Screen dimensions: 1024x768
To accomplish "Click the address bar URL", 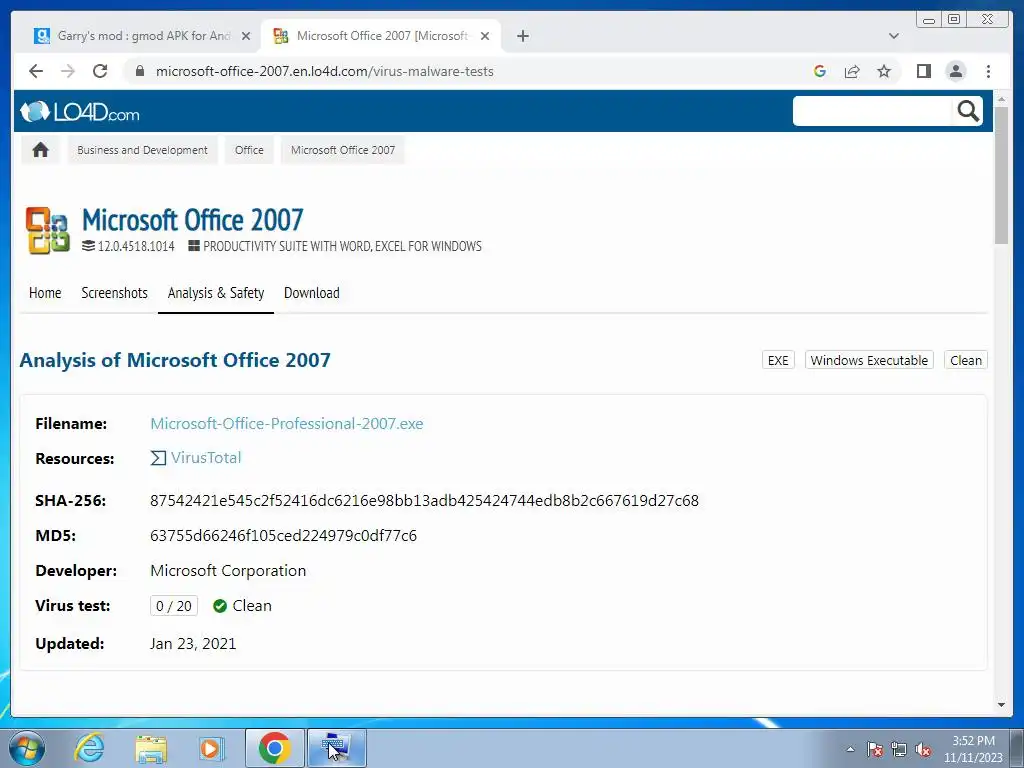I will tap(325, 71).
